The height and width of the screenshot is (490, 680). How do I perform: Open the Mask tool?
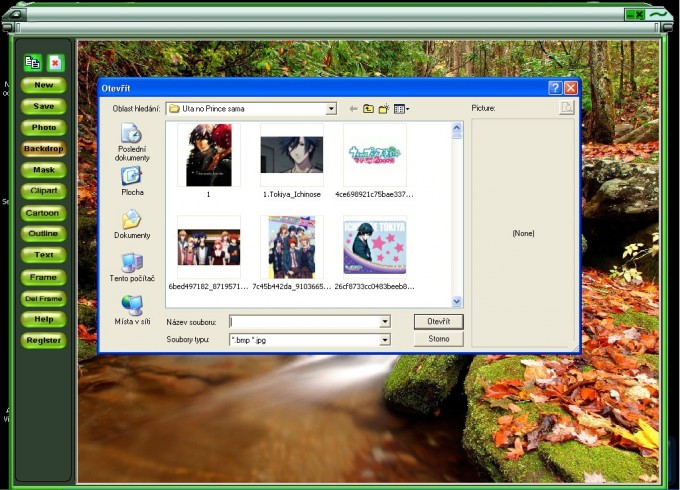[x=44, y=170]
